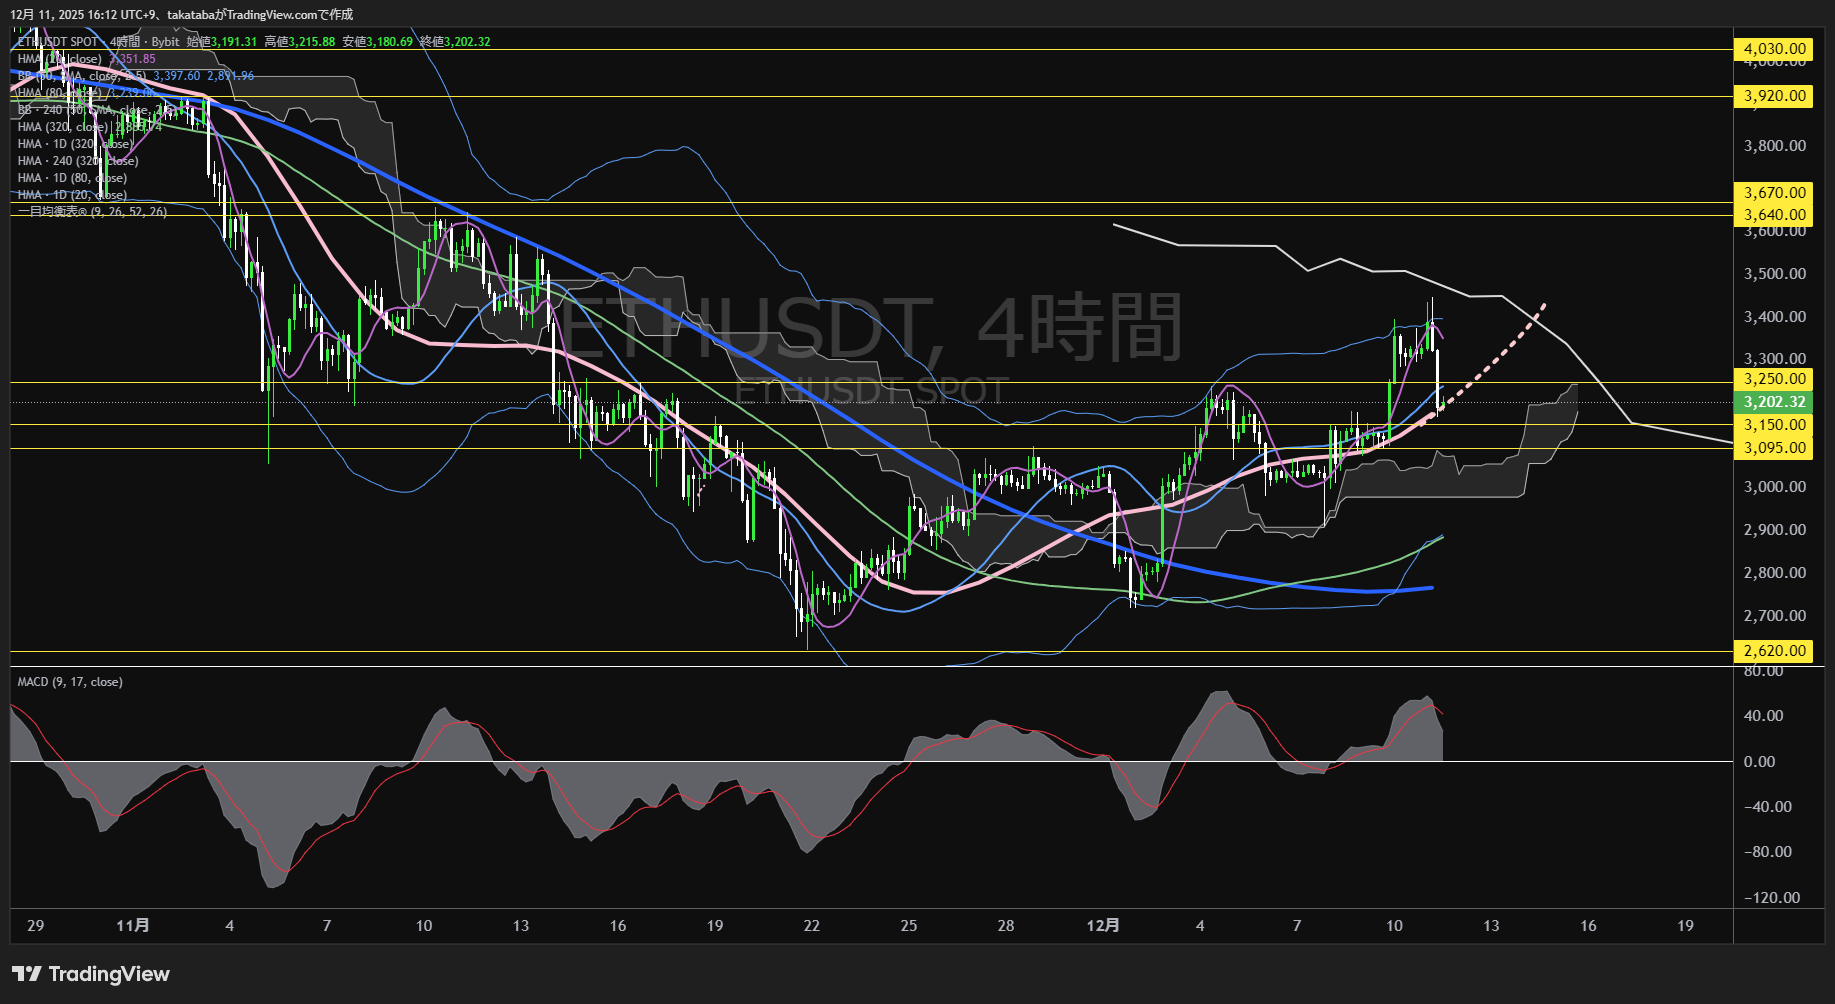Click the 3,640.00 horizontal line price tag
Screen dimensions: 1835x1004
tap(1774, 215)
